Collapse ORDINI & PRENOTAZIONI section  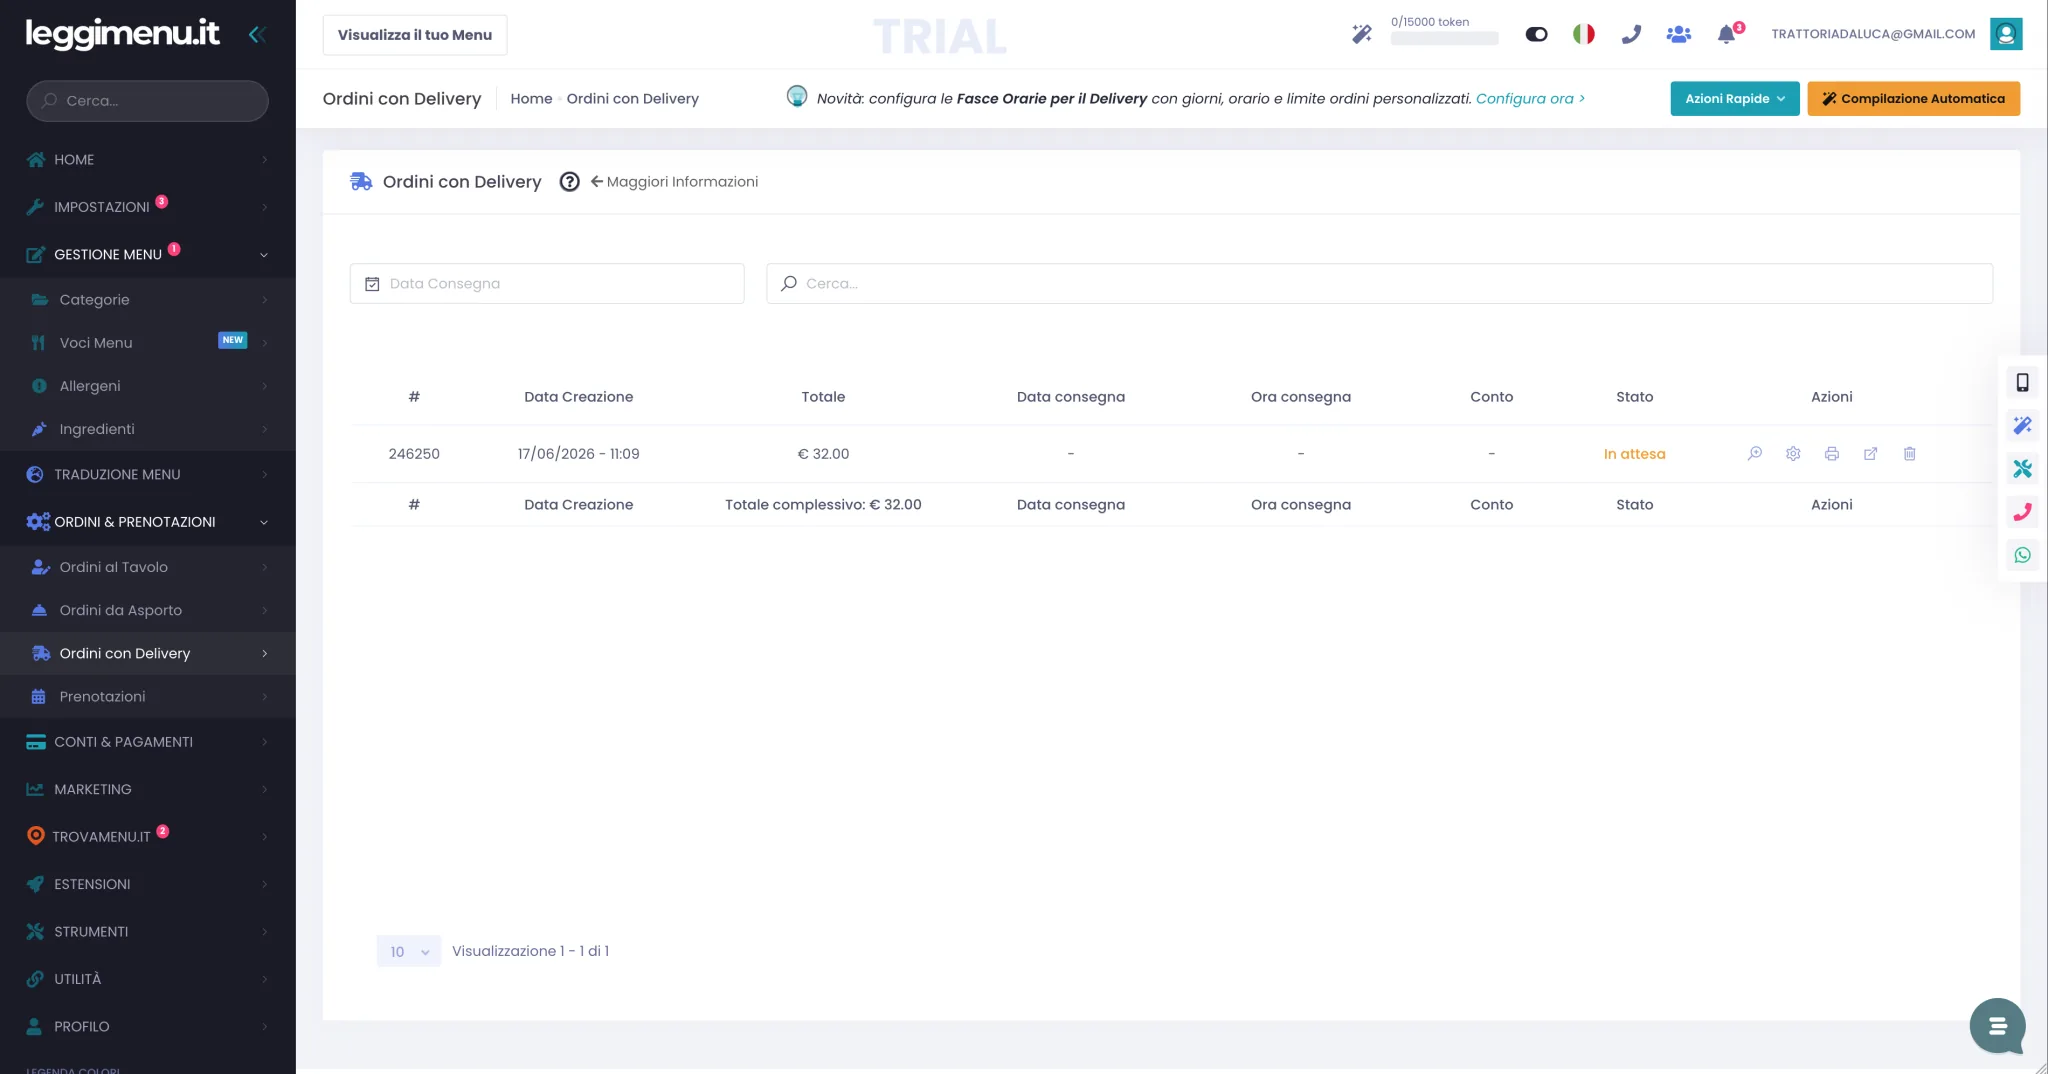pyautogui.click(x=148, y=522)
